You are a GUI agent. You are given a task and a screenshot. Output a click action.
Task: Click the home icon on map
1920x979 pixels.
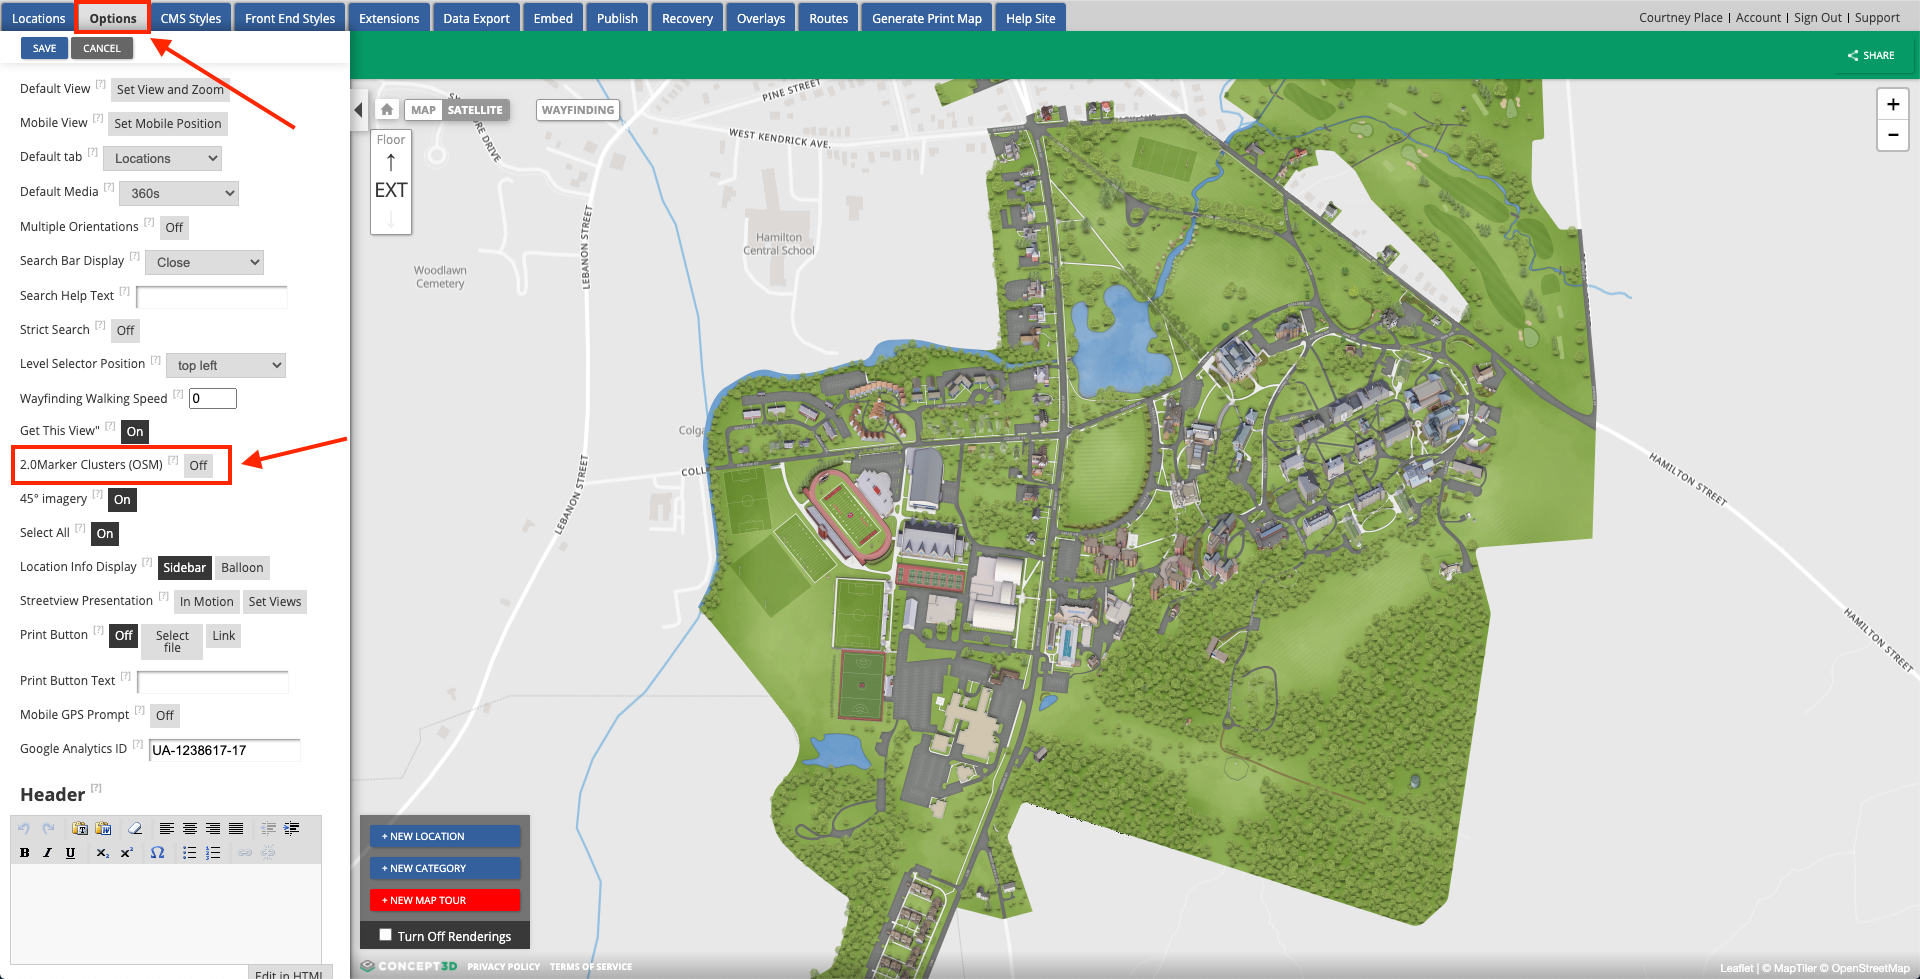pyautogui.click(x=387, y=110)
